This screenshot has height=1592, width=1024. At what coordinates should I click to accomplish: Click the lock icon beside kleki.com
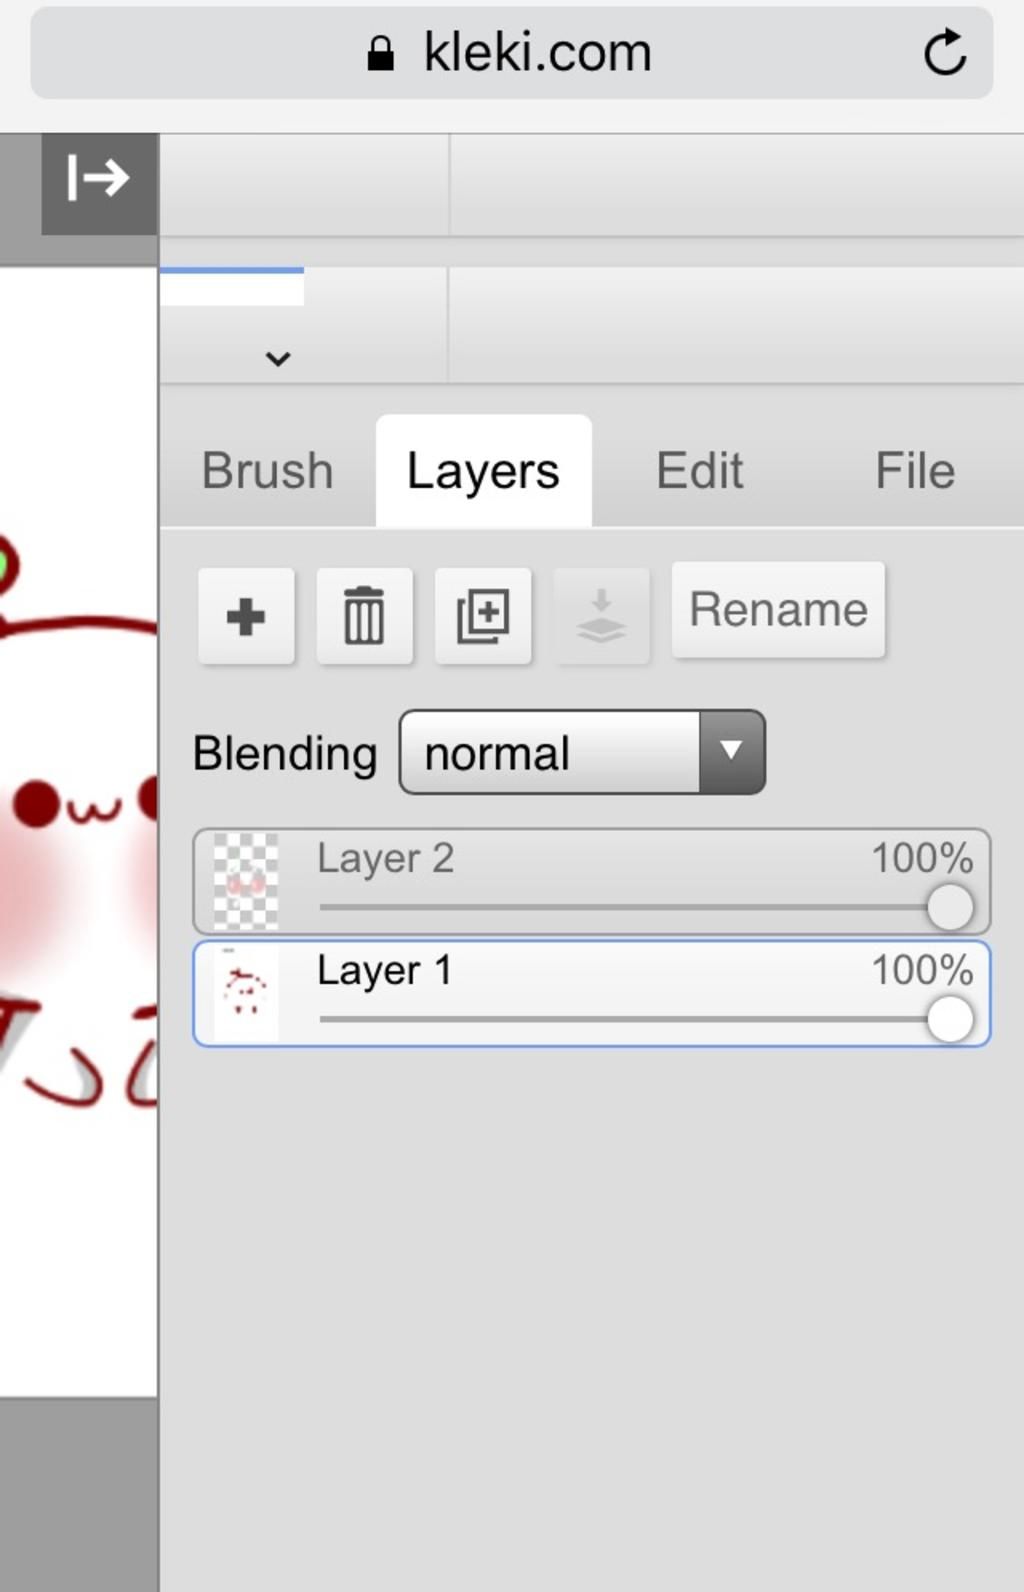380,54
